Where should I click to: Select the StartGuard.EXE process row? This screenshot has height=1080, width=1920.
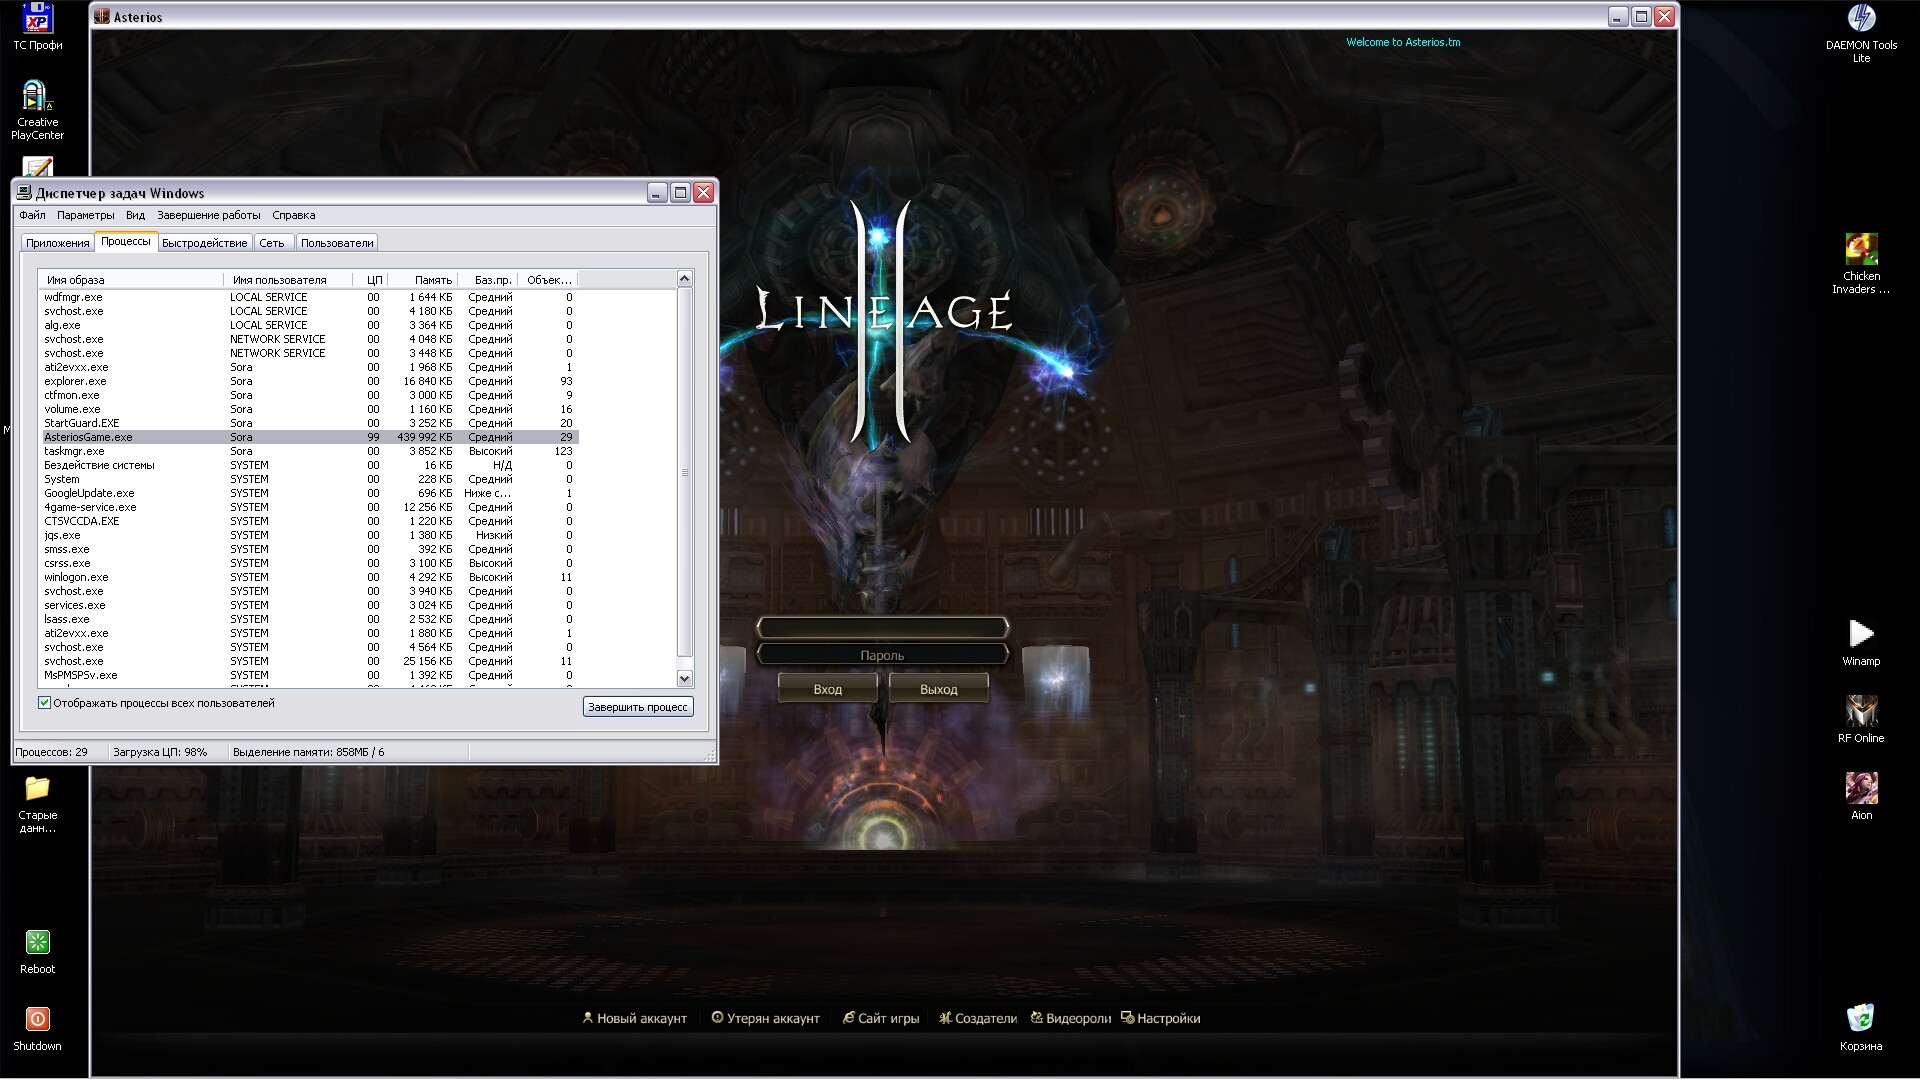click(x=309, y=423)
